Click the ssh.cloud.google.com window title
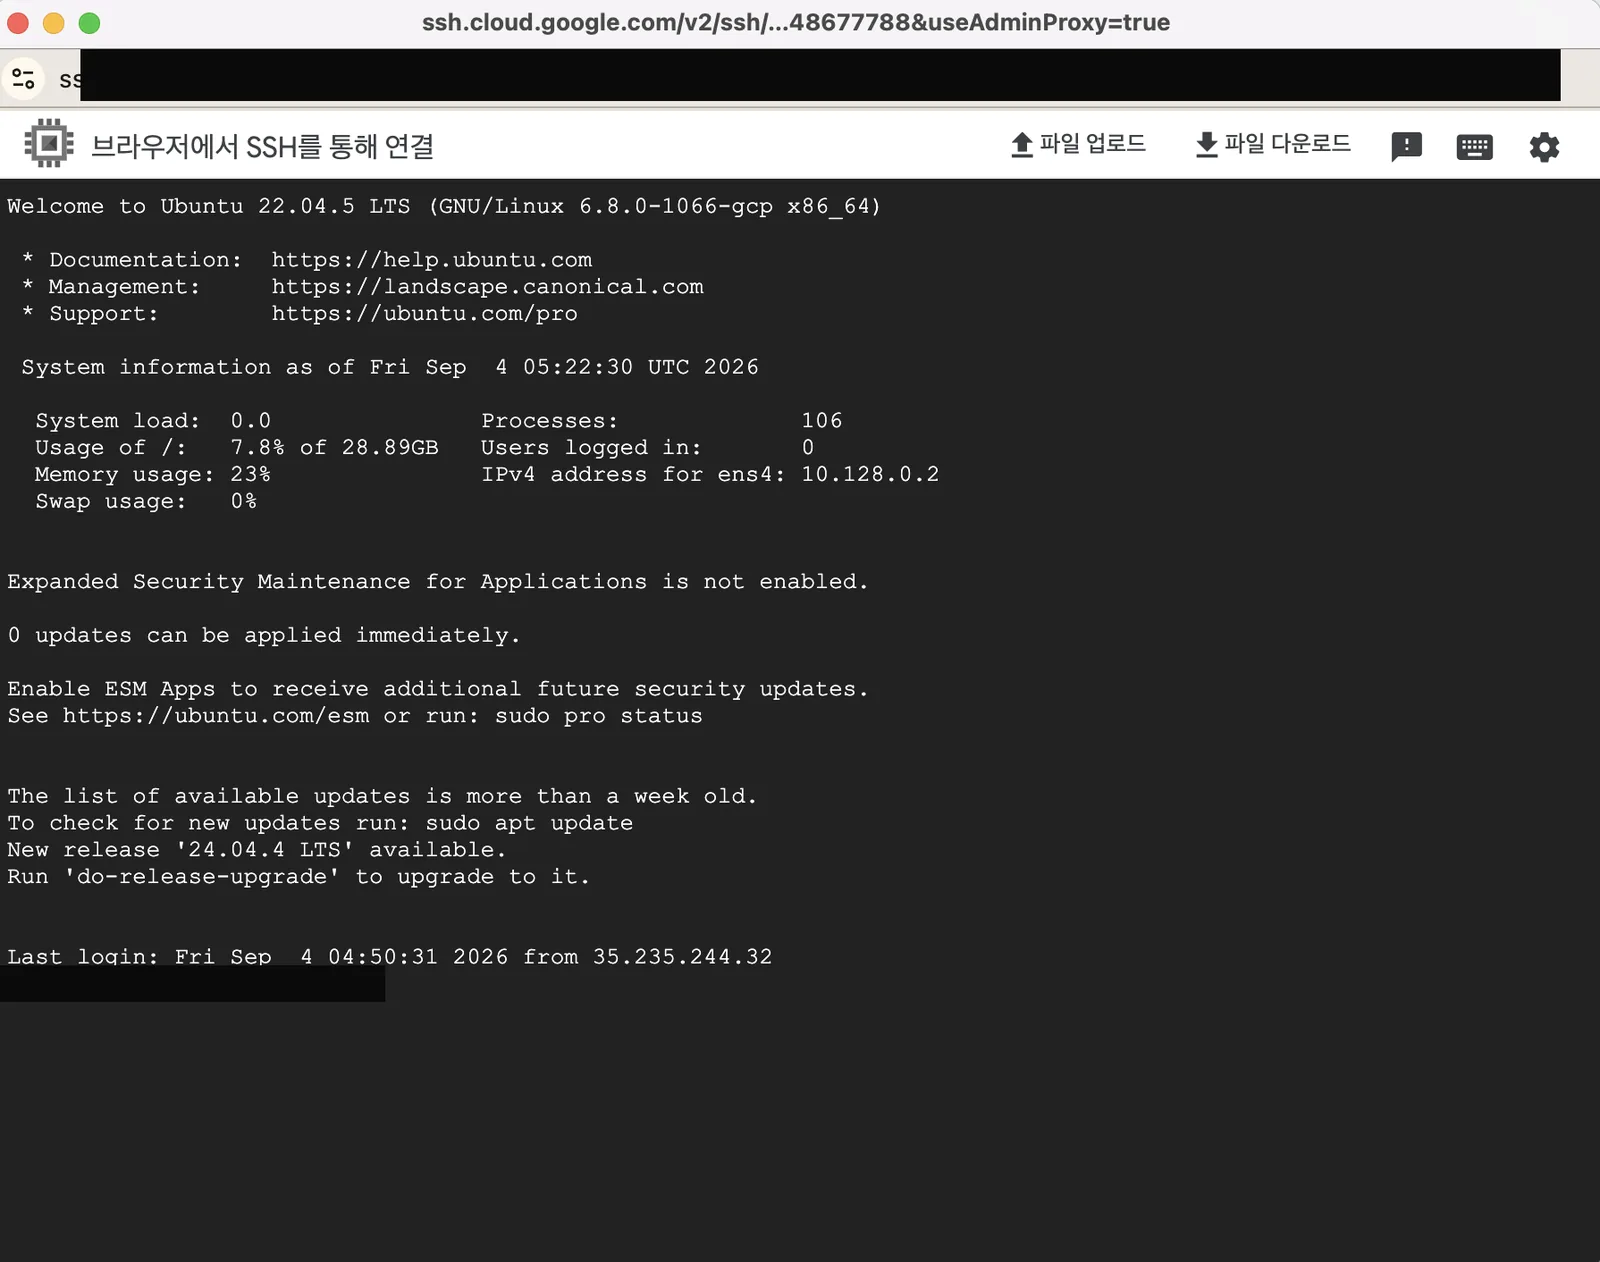This screenshot has height=1262, width=1600. point(796,22)
